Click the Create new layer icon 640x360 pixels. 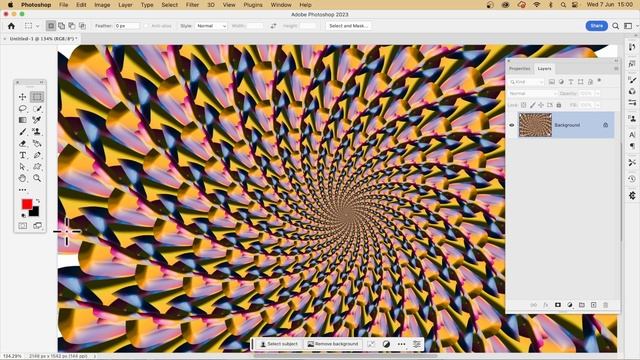(x=593, y=305)
